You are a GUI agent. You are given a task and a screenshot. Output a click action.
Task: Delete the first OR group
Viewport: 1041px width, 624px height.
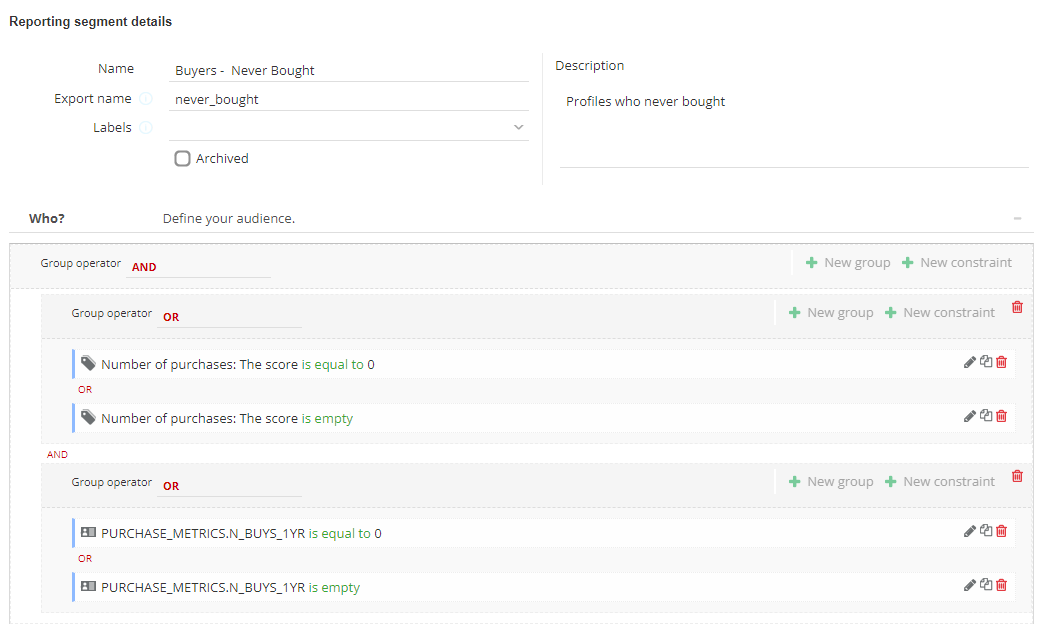click(x=1017, y=307)
